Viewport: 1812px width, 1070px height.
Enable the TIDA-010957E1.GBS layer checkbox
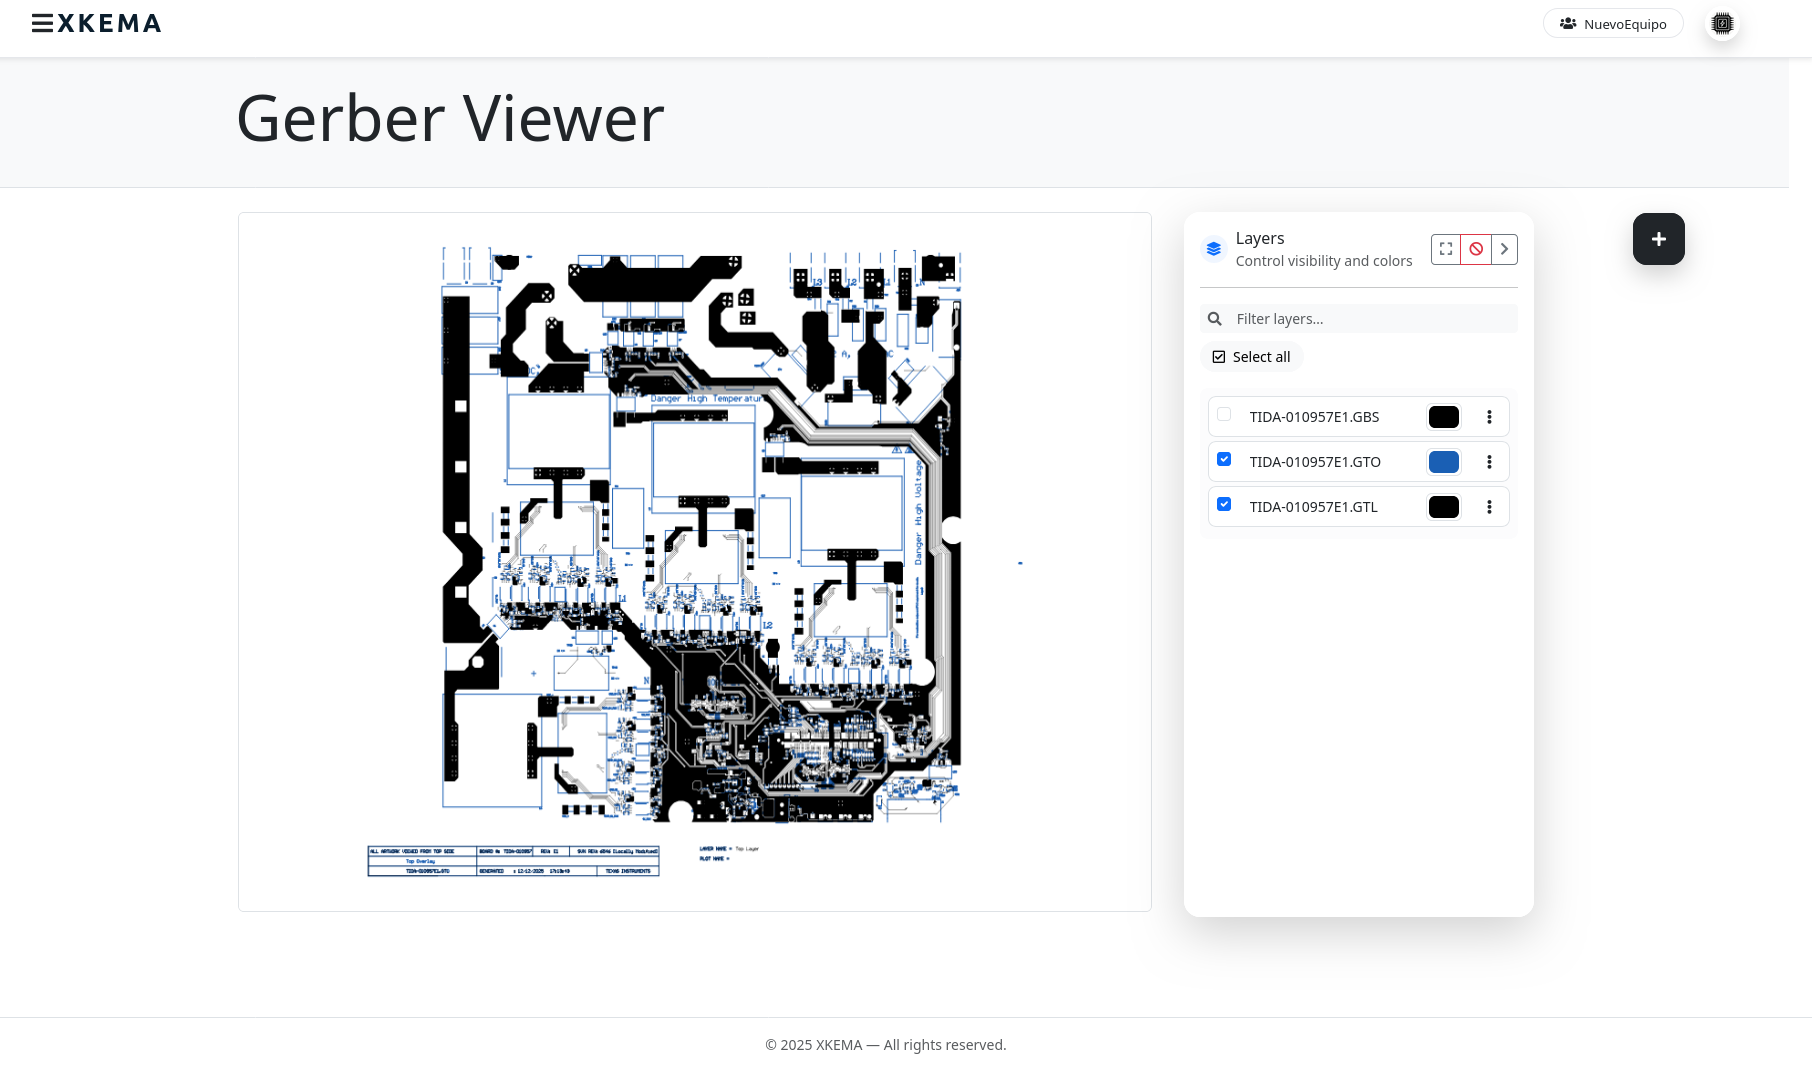(x=1224, y=414)
